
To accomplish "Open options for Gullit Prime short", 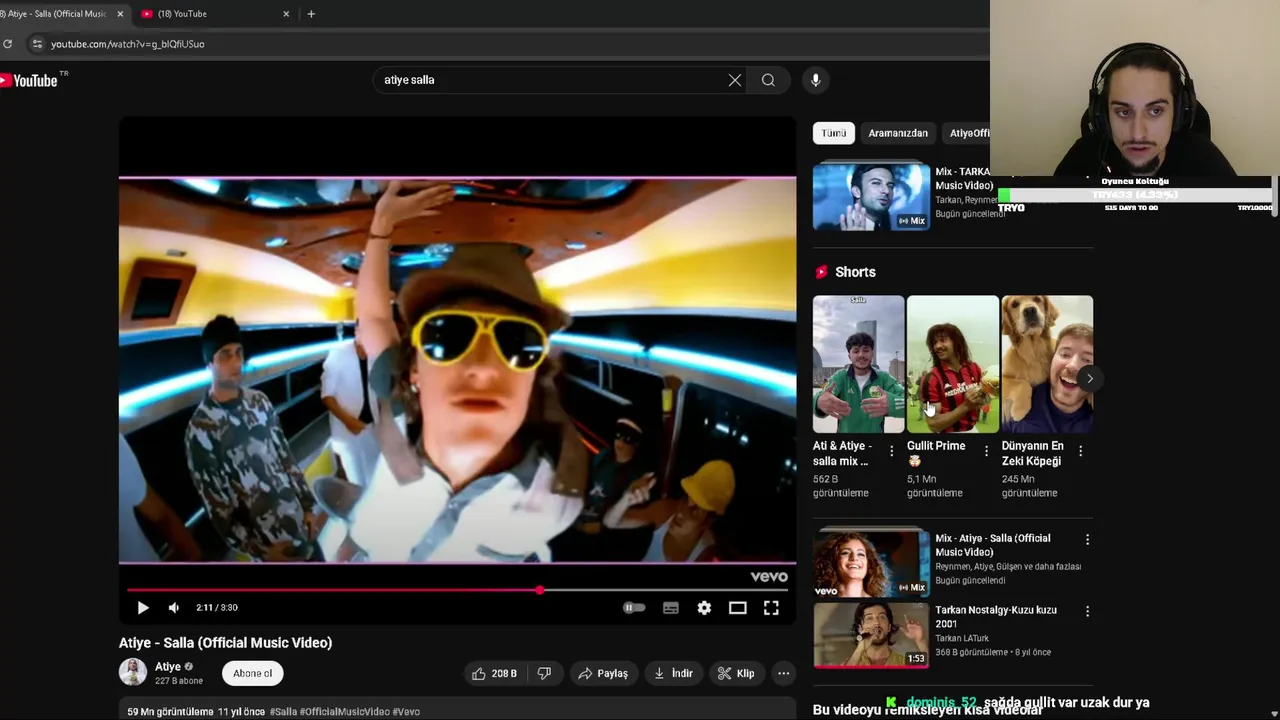I will (x=986, y=451).
